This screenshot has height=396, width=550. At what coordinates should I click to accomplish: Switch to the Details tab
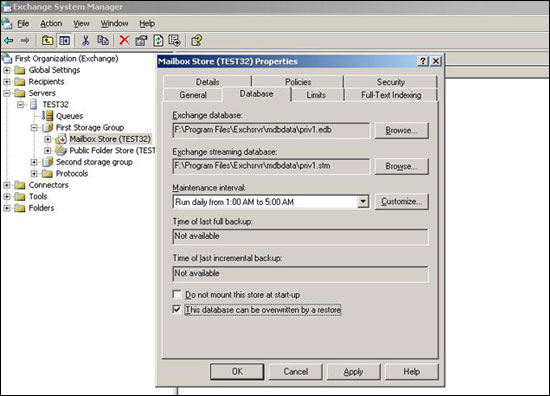[x=207, y=82]
